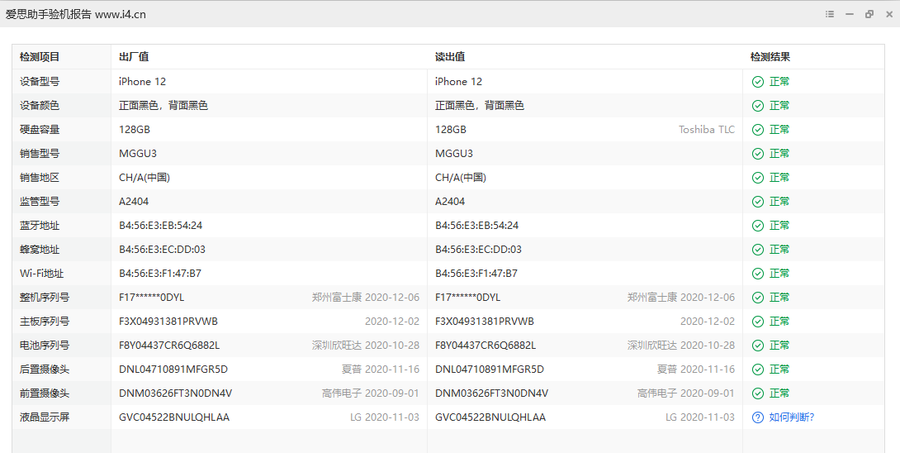This screenshot has width=900, height=453.
Task: Select the 蓝牙地址 row label
Action: tap(40, 226)
